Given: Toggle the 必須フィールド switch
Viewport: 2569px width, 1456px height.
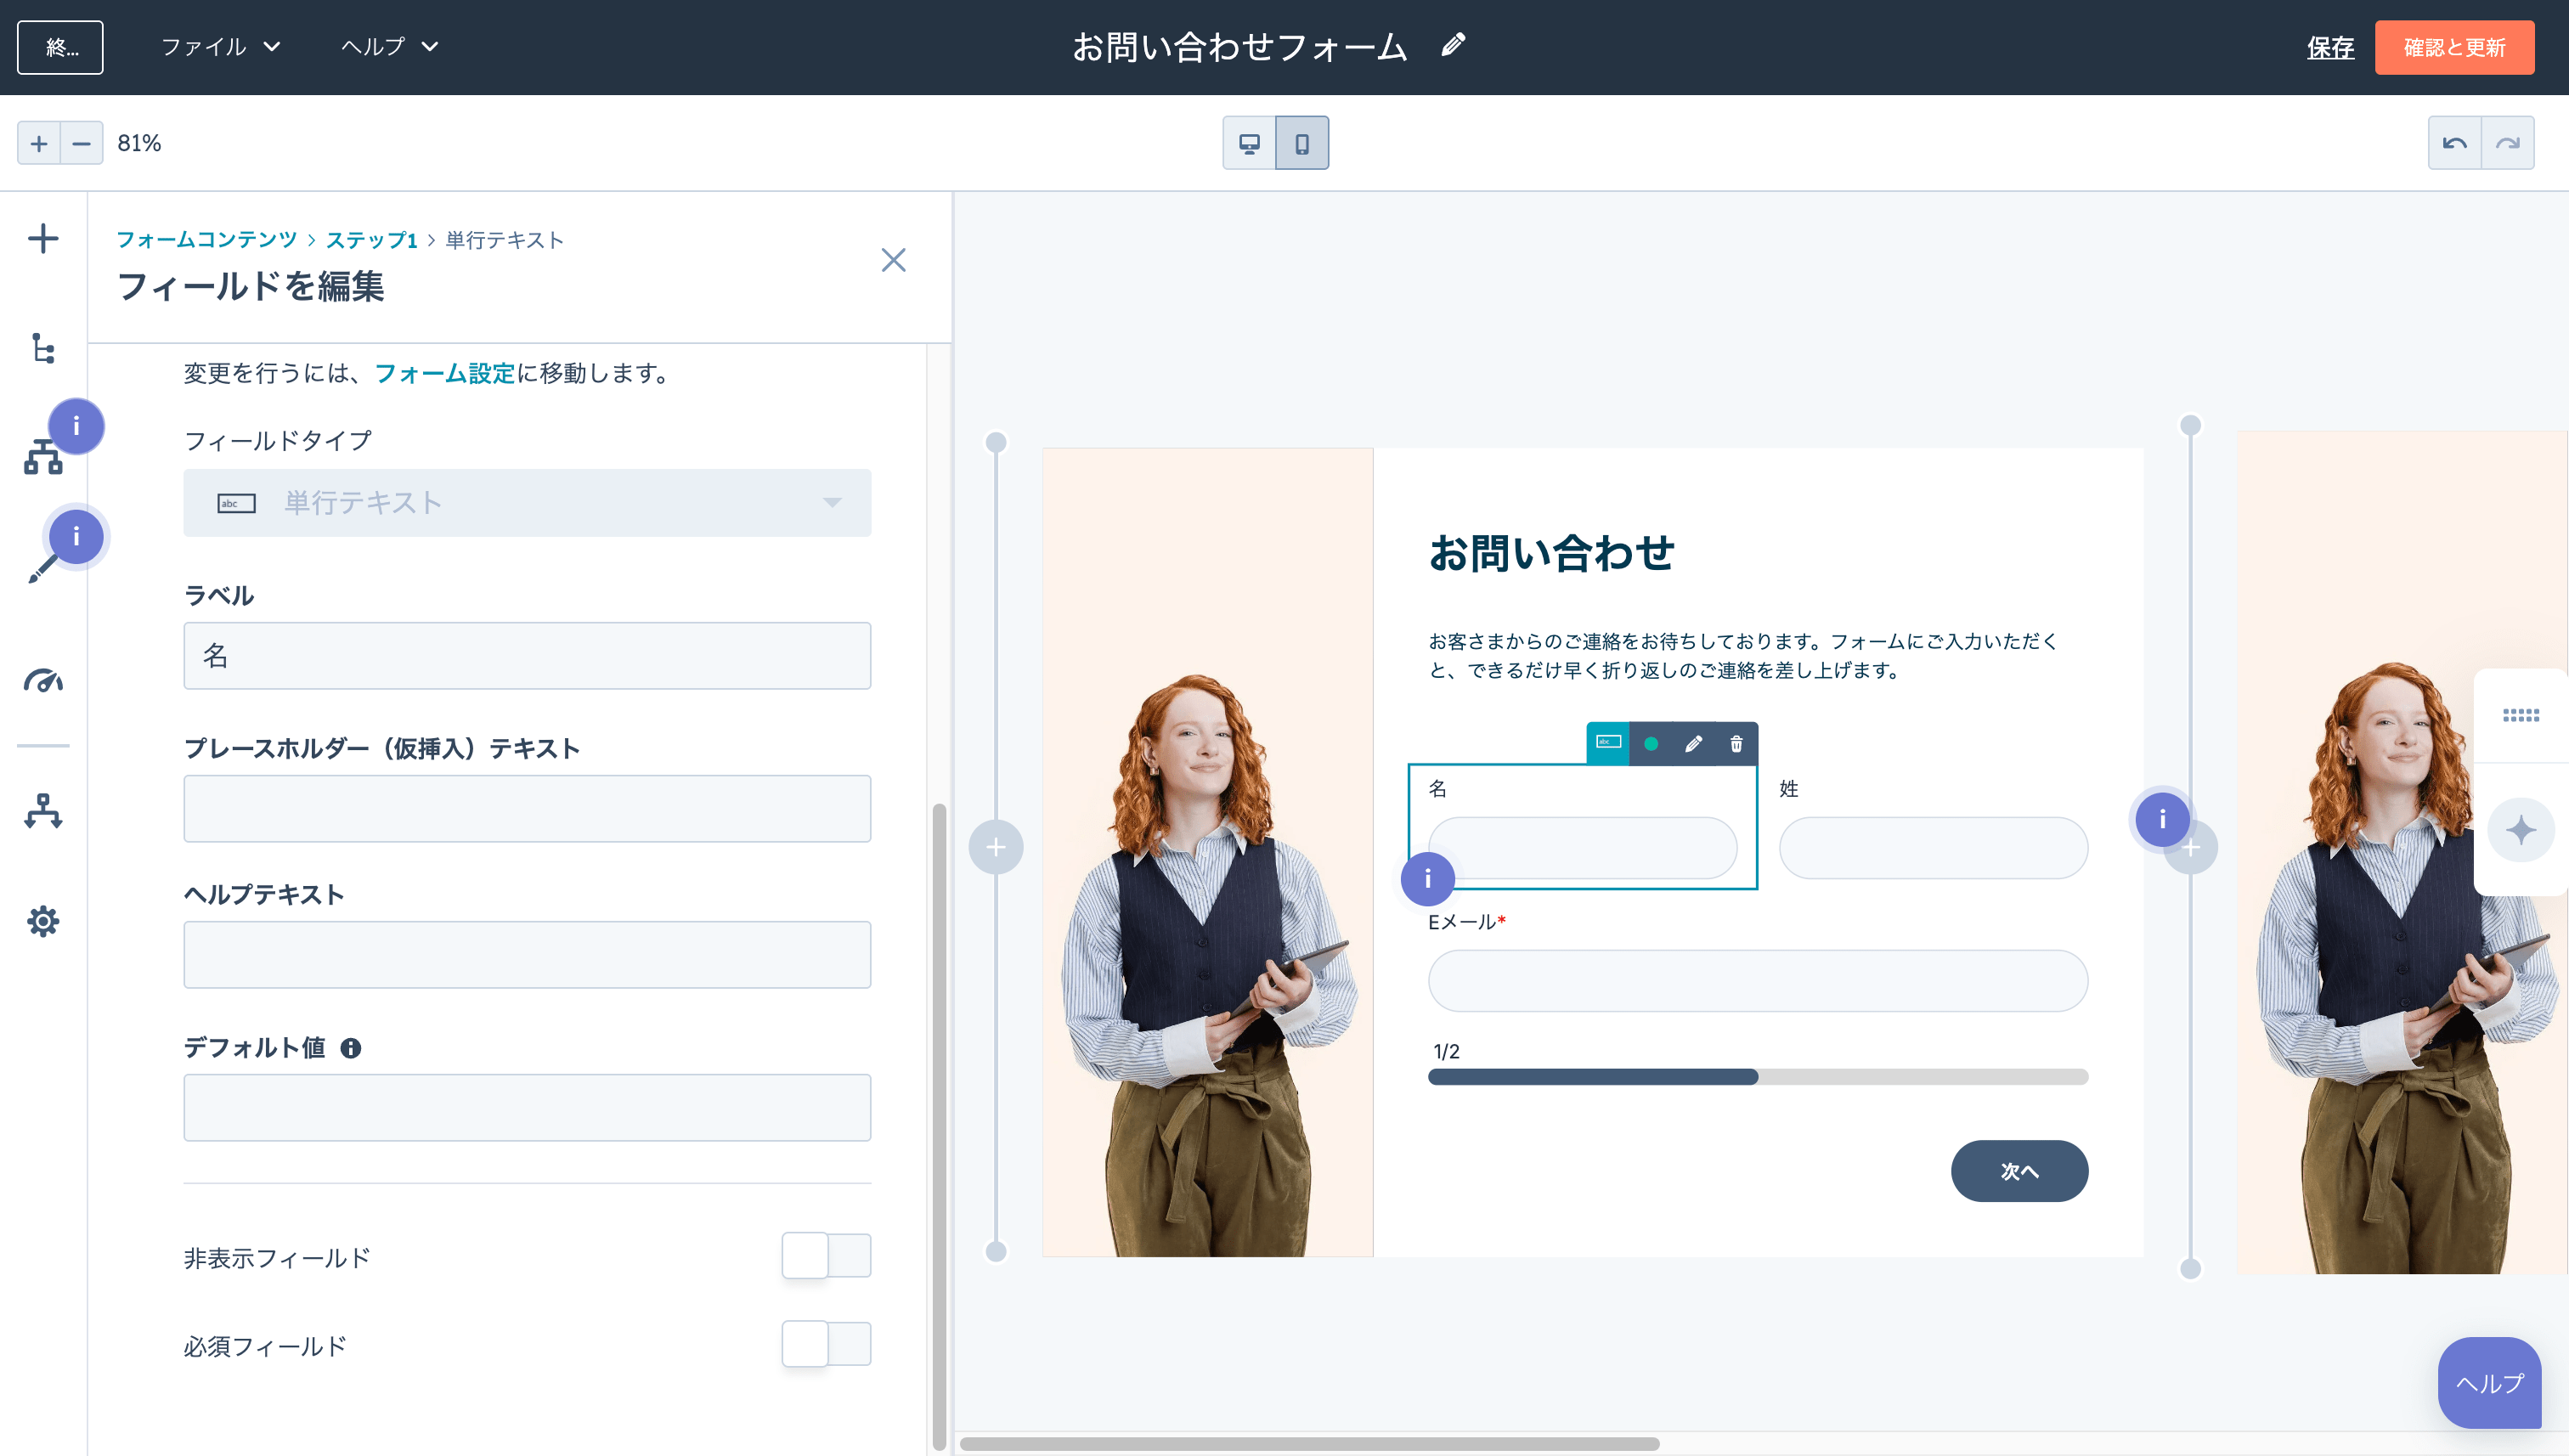Looking at the screenshot, I should pos(826,1343).
